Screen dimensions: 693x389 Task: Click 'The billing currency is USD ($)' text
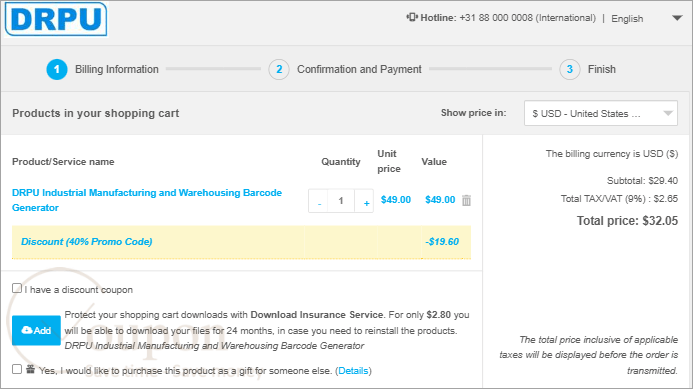point(612,154)
